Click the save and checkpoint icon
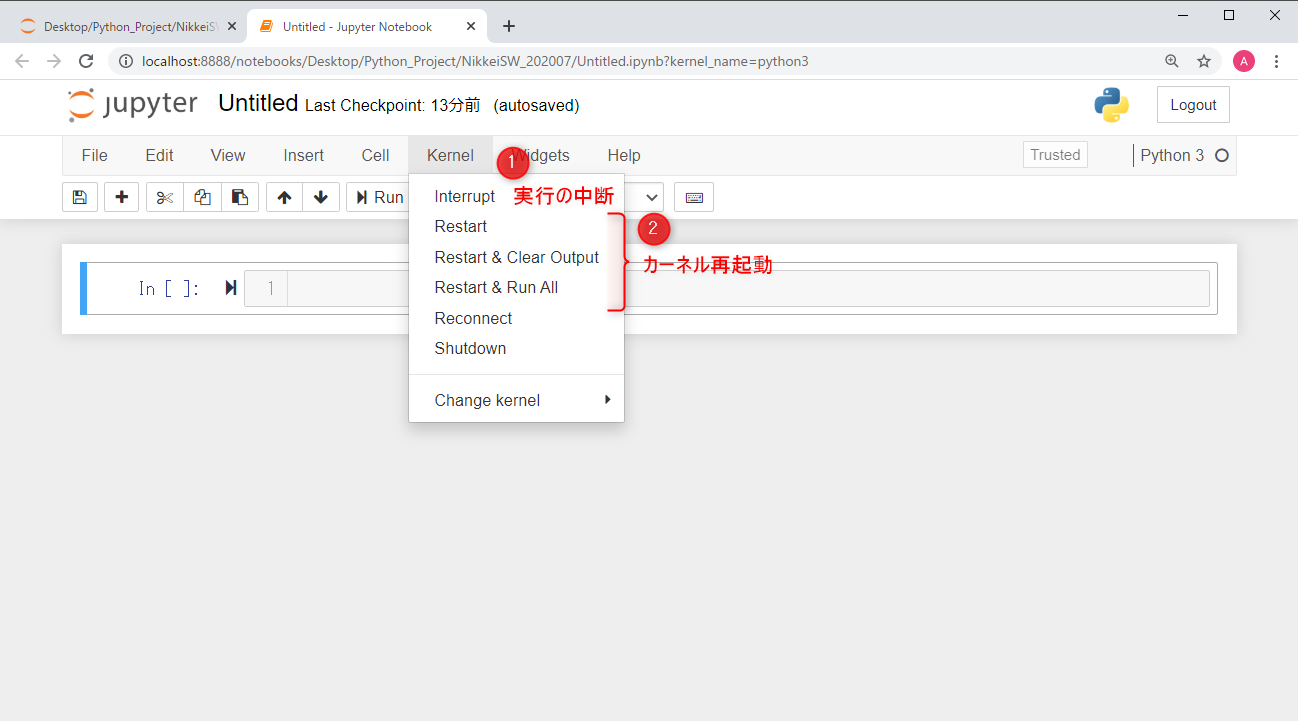Viewport: 1298px width, 721px height. point(80,197)
